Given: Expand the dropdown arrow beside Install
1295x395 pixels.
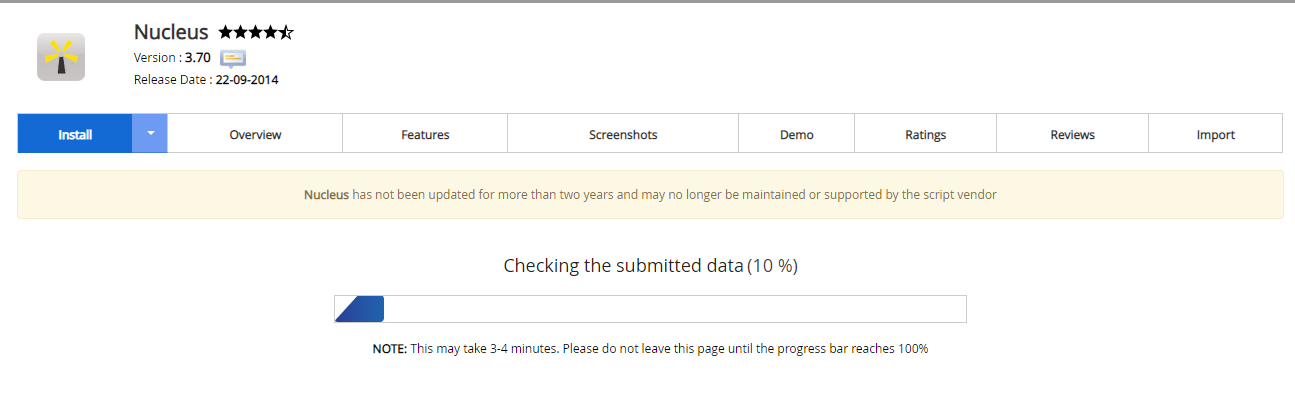Looking at the screenshot, I should (x=150, y=133).
